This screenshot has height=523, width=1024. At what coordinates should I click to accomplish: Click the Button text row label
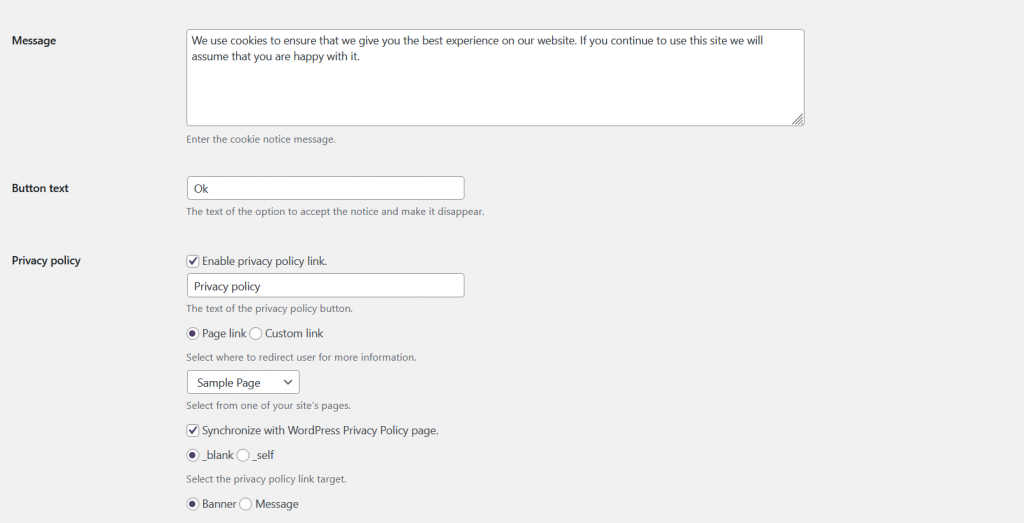(x=40, y=188)
